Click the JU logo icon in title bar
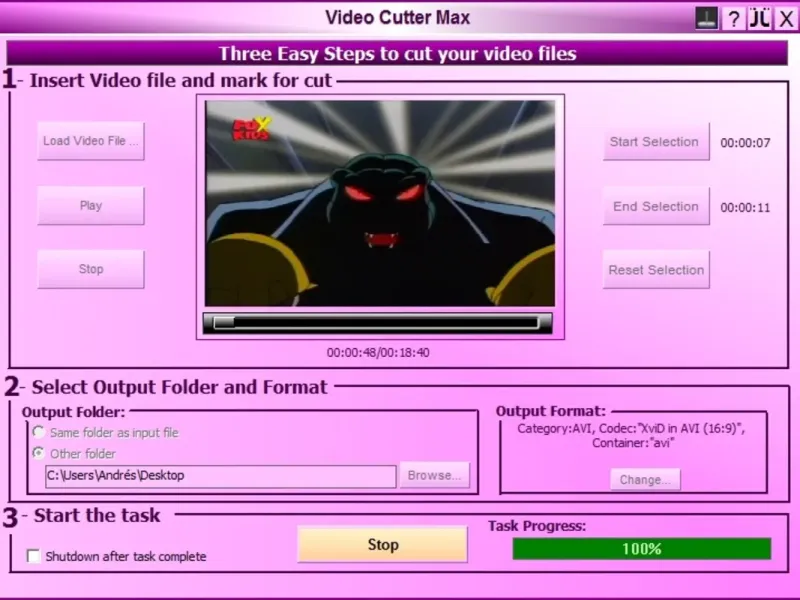 point(760,18)
